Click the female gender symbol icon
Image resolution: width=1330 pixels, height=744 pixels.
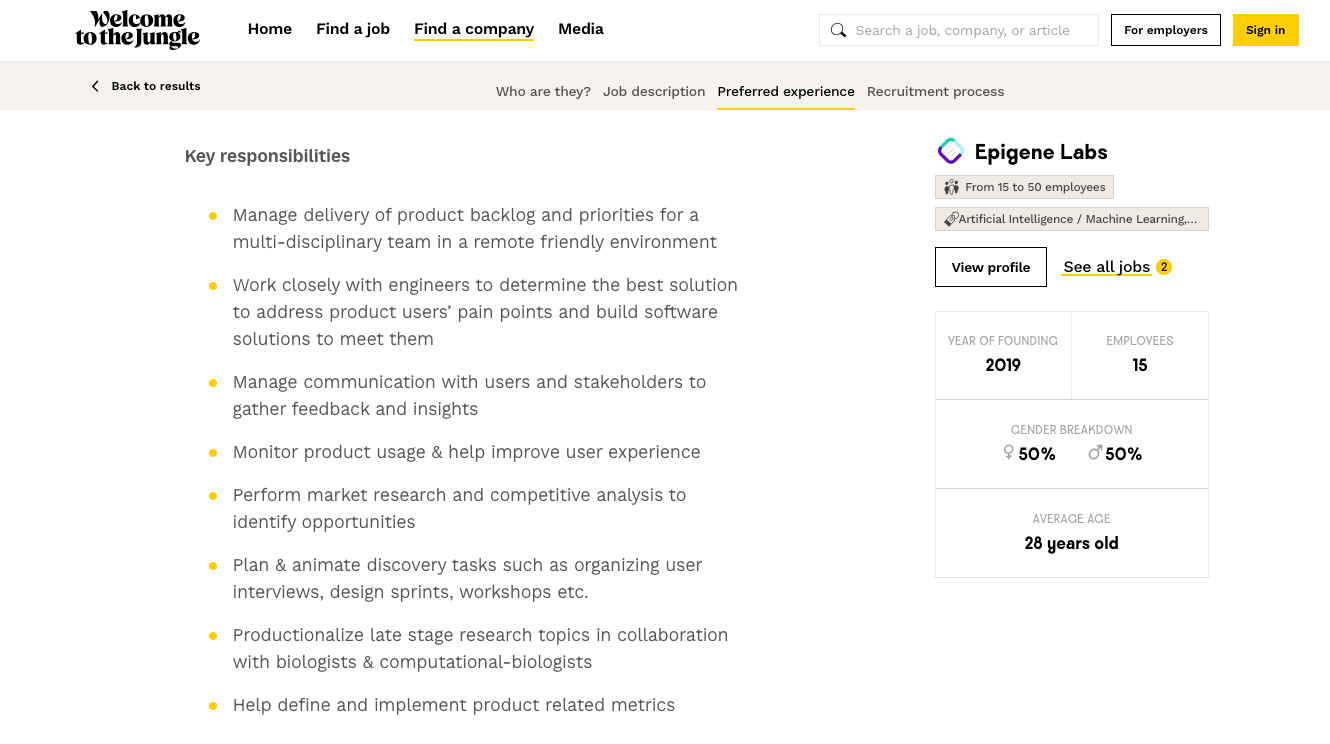[1009, 453]
